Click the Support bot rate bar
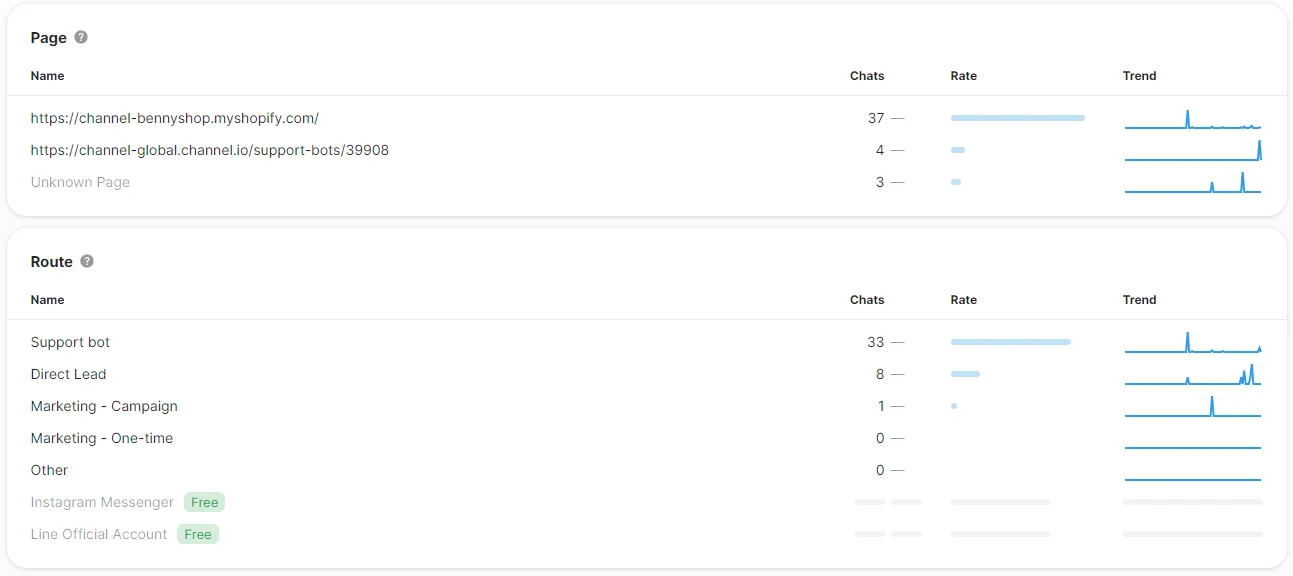This screenshot has width=1293, height=576. pos(1010,342)
